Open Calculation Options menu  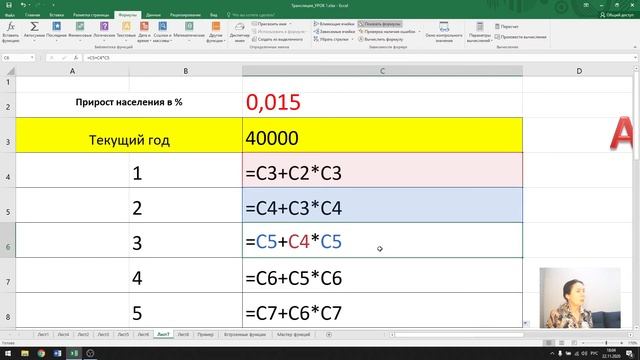click(480, 32)
